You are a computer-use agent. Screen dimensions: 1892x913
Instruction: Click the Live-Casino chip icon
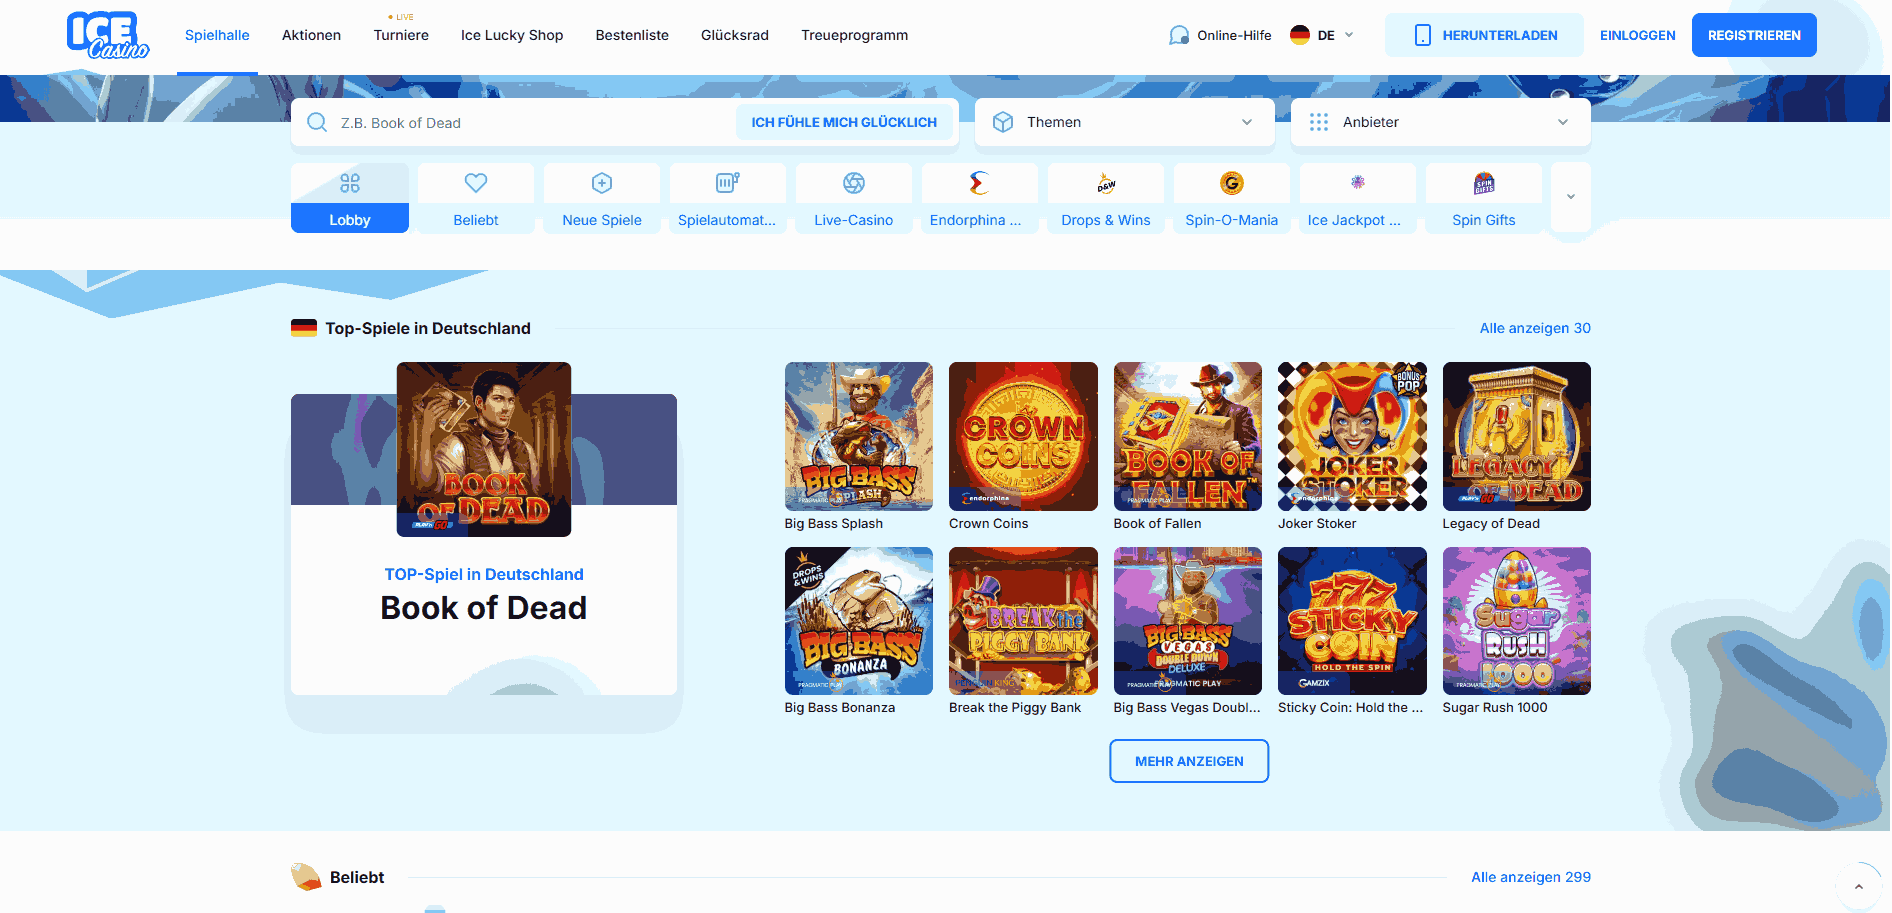tap(854, 183)
